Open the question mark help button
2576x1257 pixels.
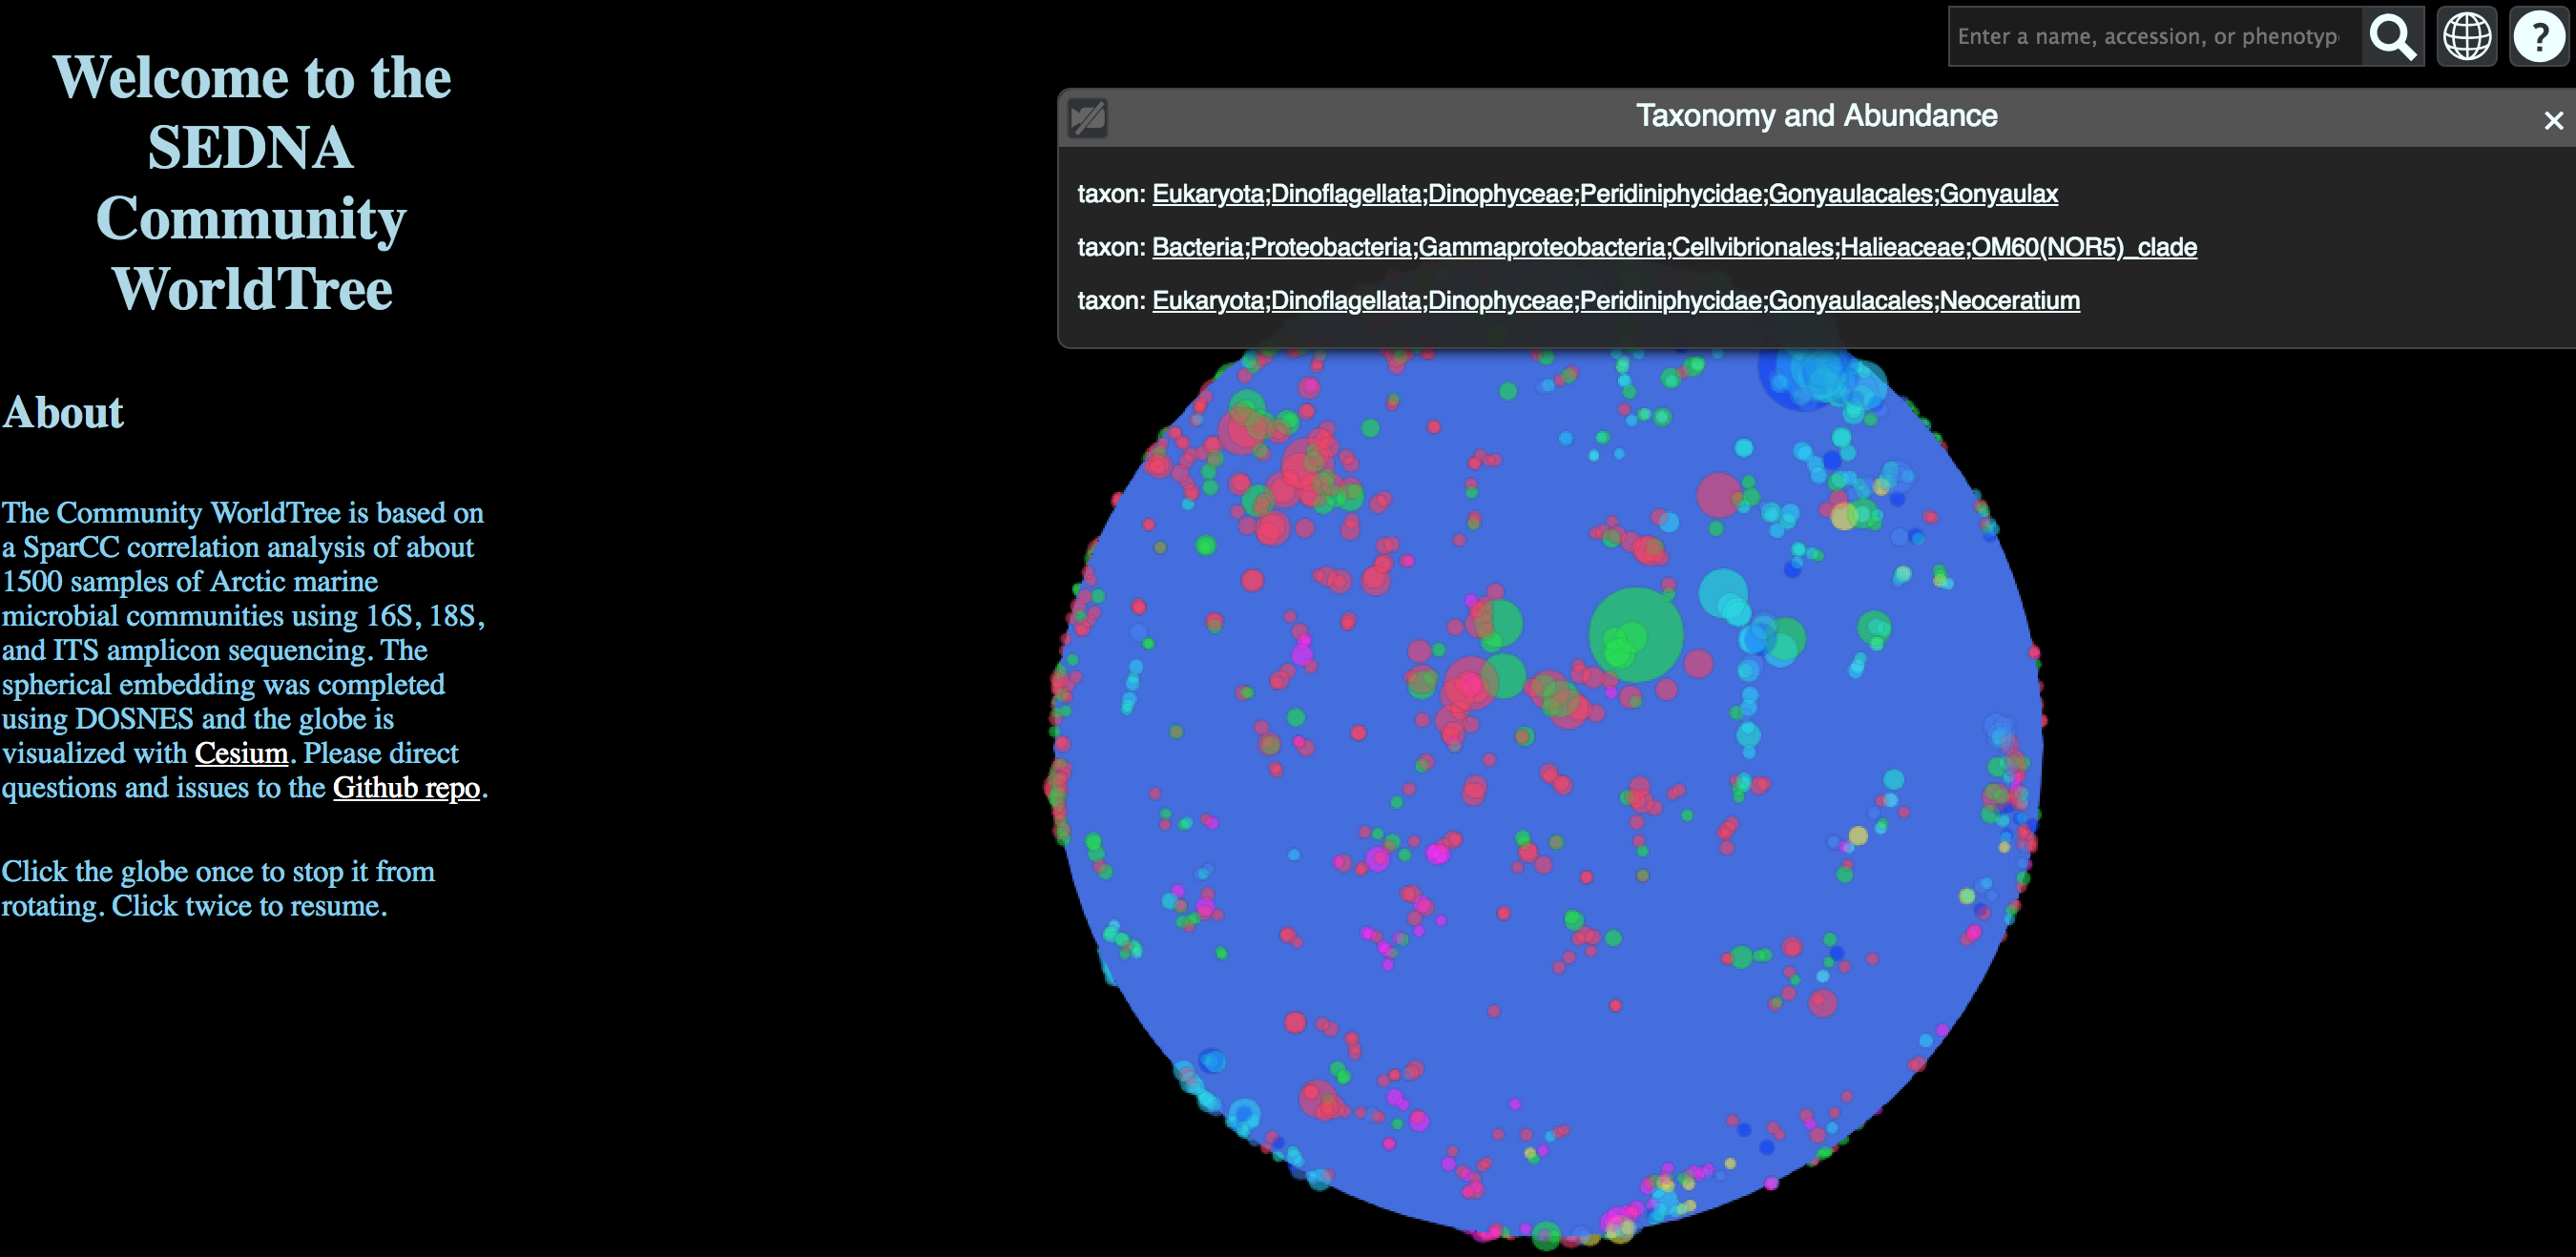(2539, 37)
